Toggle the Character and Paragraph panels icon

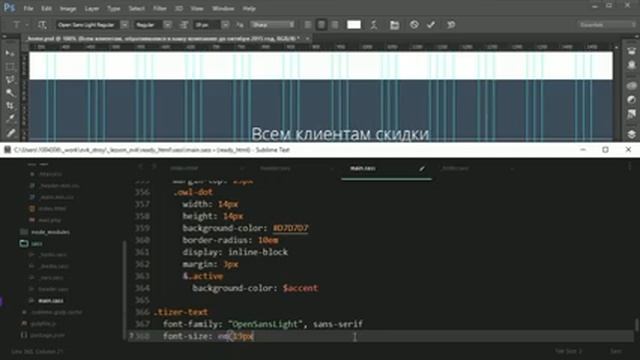(x=394, y=25)
